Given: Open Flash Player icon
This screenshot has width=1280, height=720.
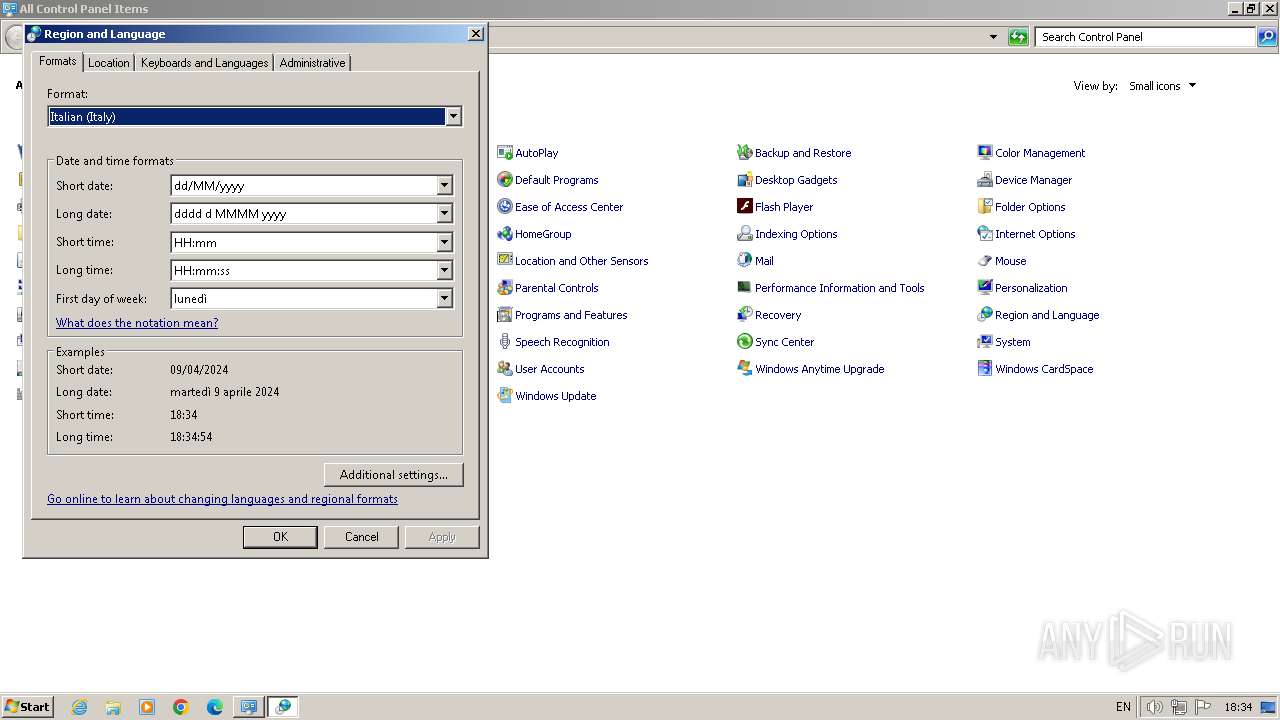Looking at the screenshot, I should [x=775, y=207].
